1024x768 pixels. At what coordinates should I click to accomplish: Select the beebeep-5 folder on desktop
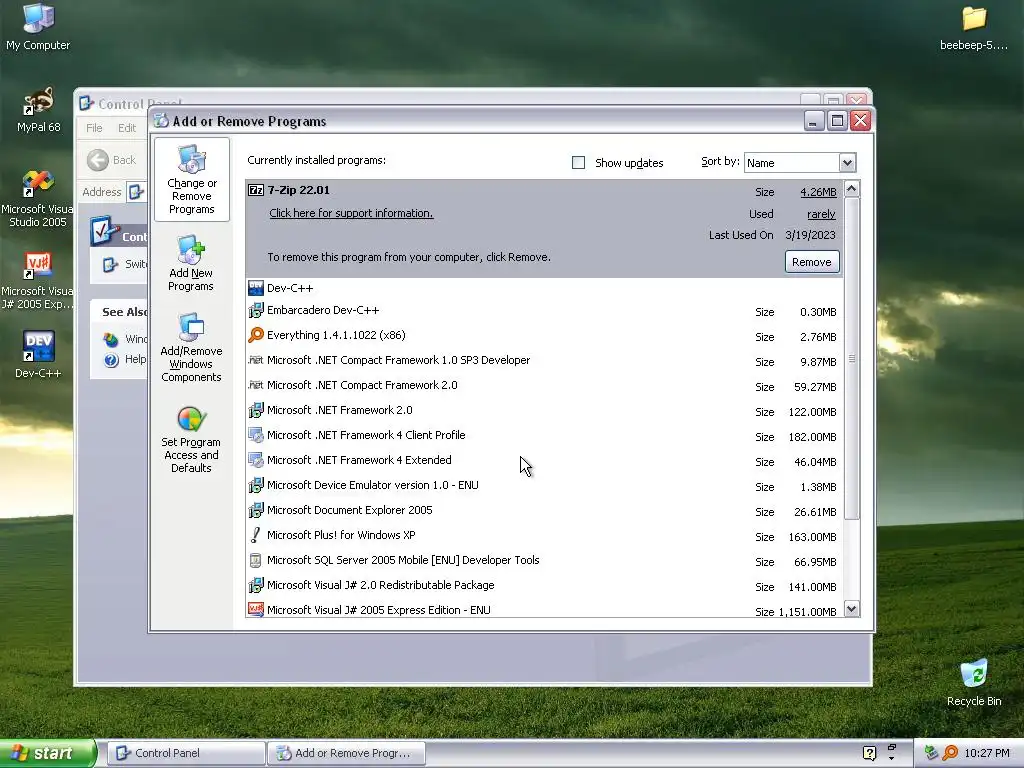(x=974, y=27)
